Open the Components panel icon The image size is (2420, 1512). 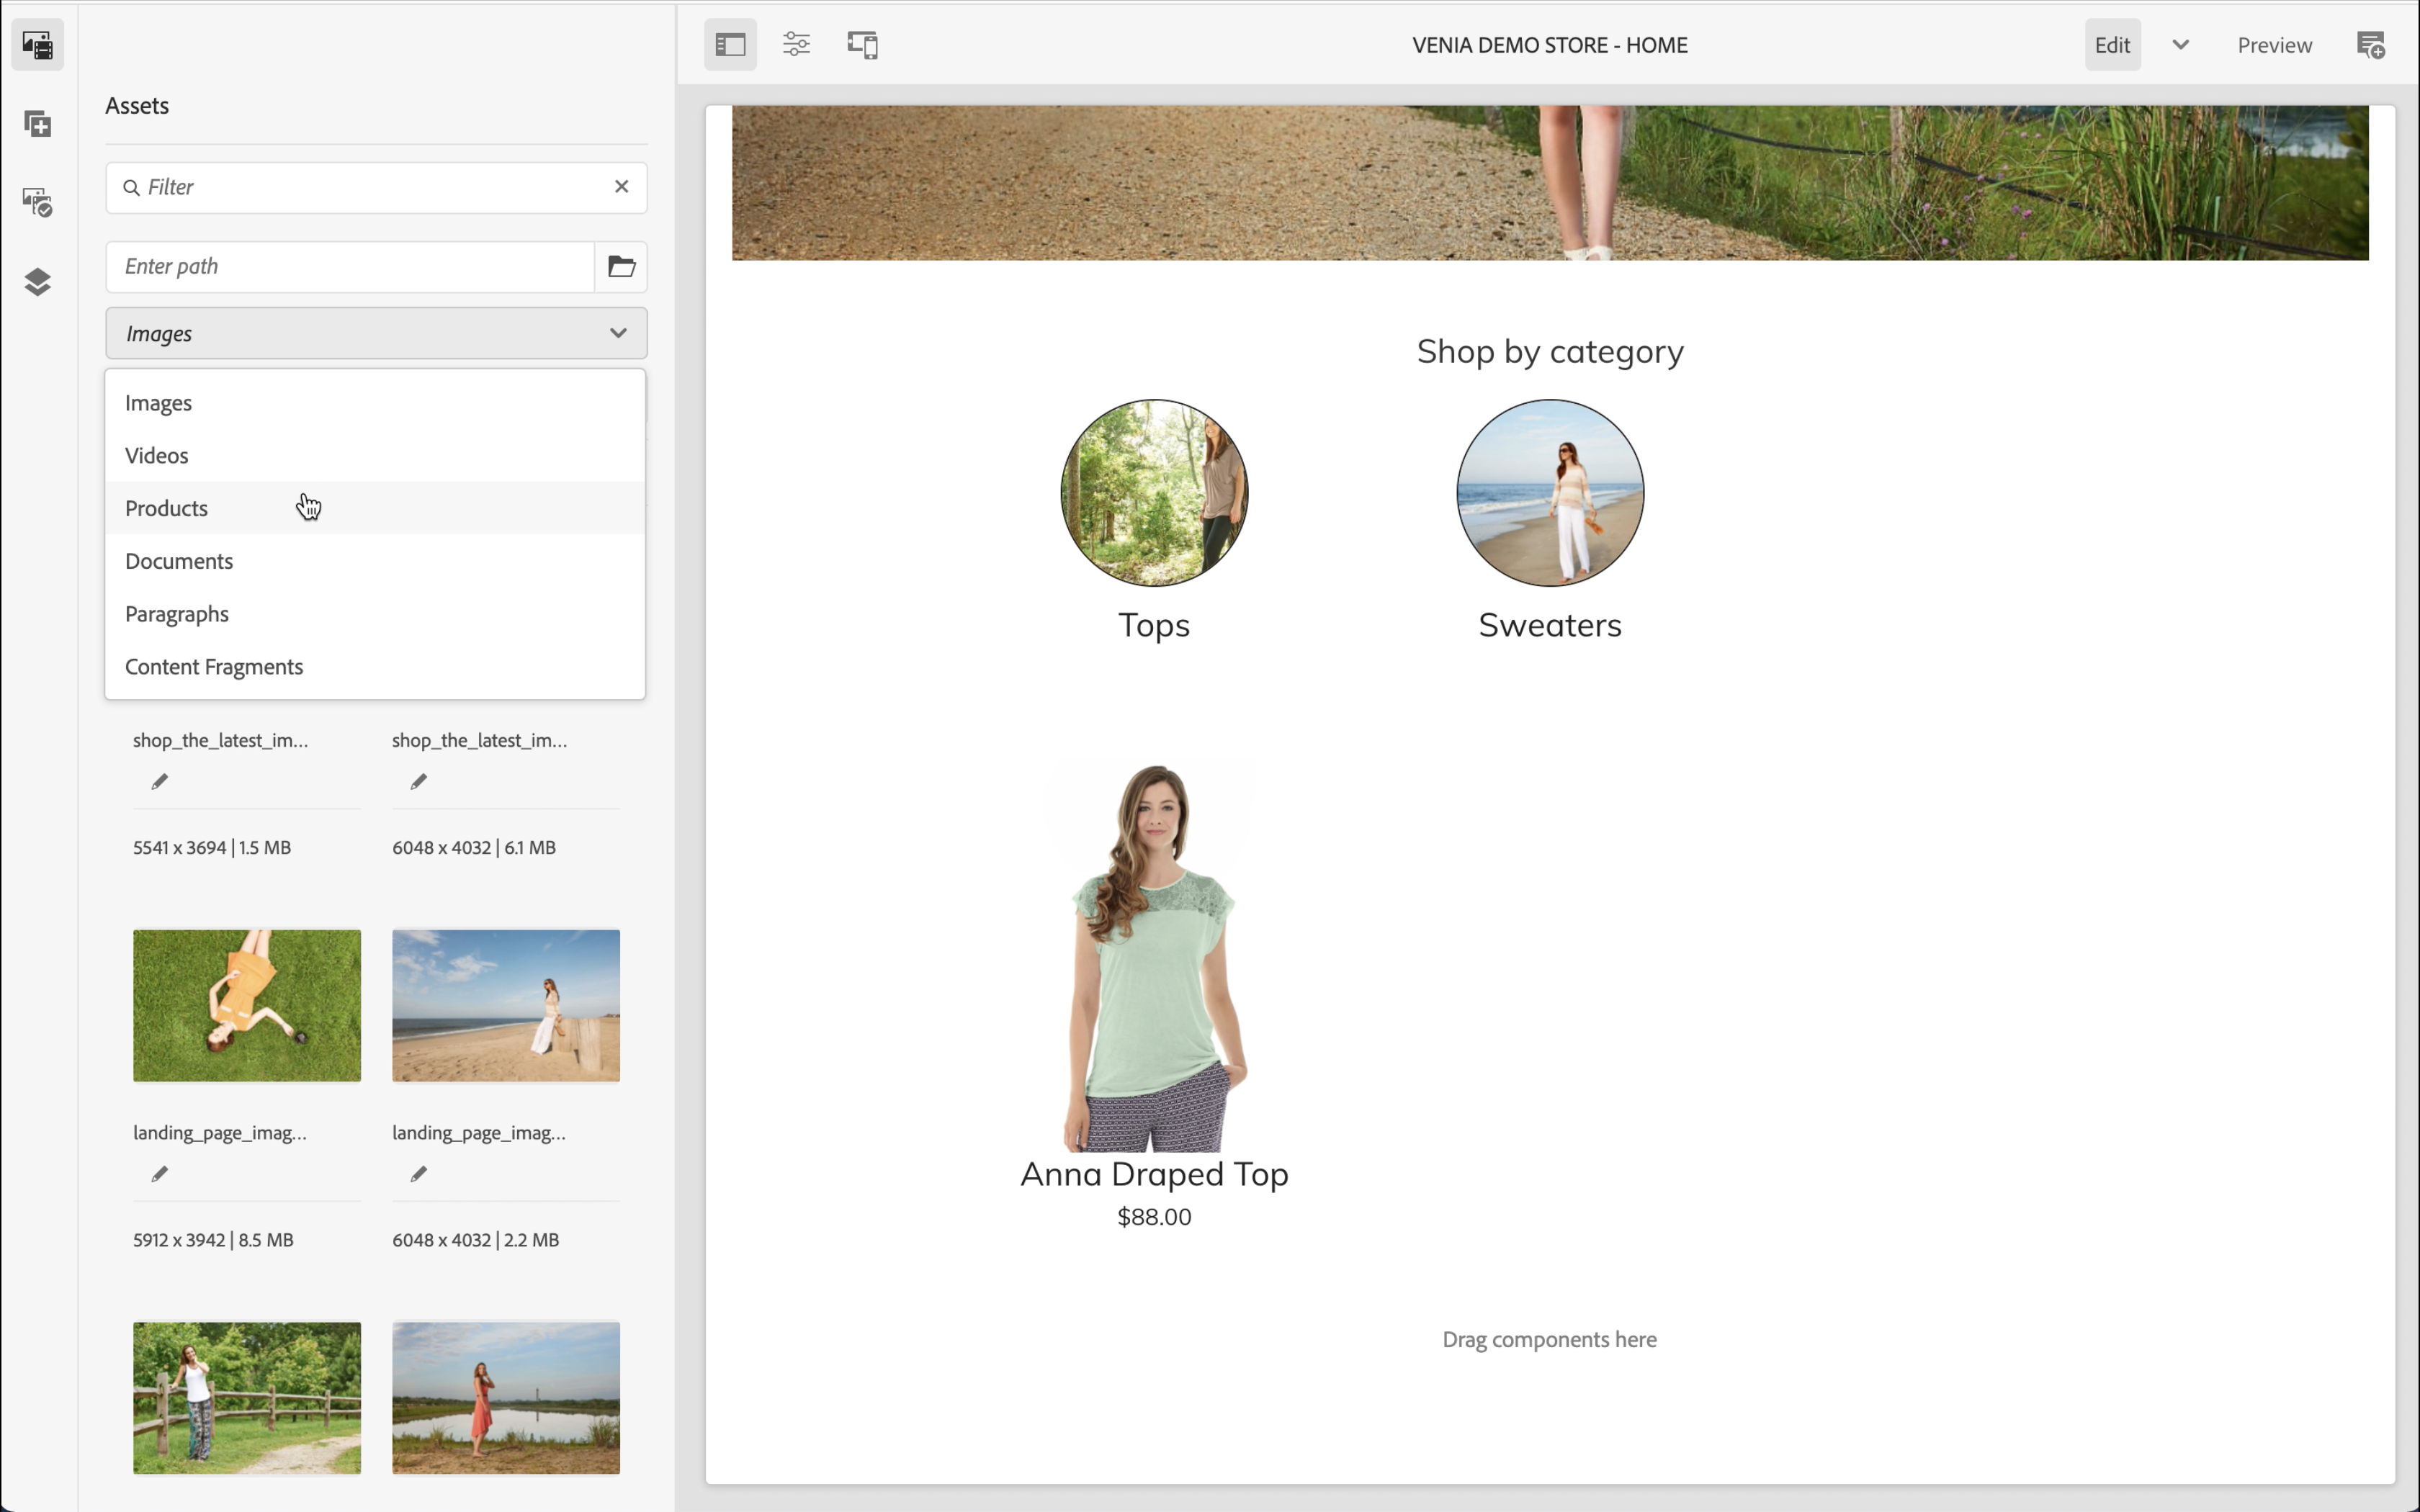pyautogui.click(x=37, y=124)
